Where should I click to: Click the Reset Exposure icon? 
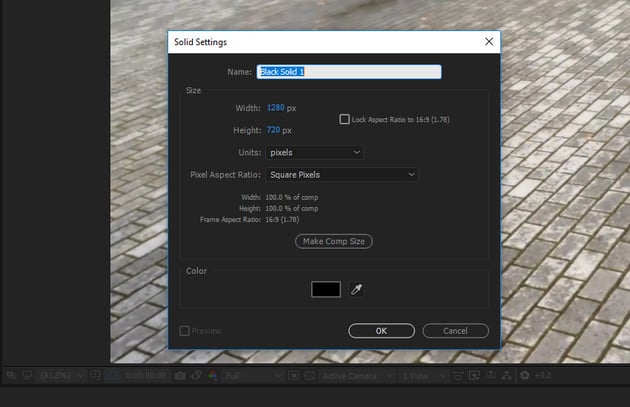pos(525,376)
